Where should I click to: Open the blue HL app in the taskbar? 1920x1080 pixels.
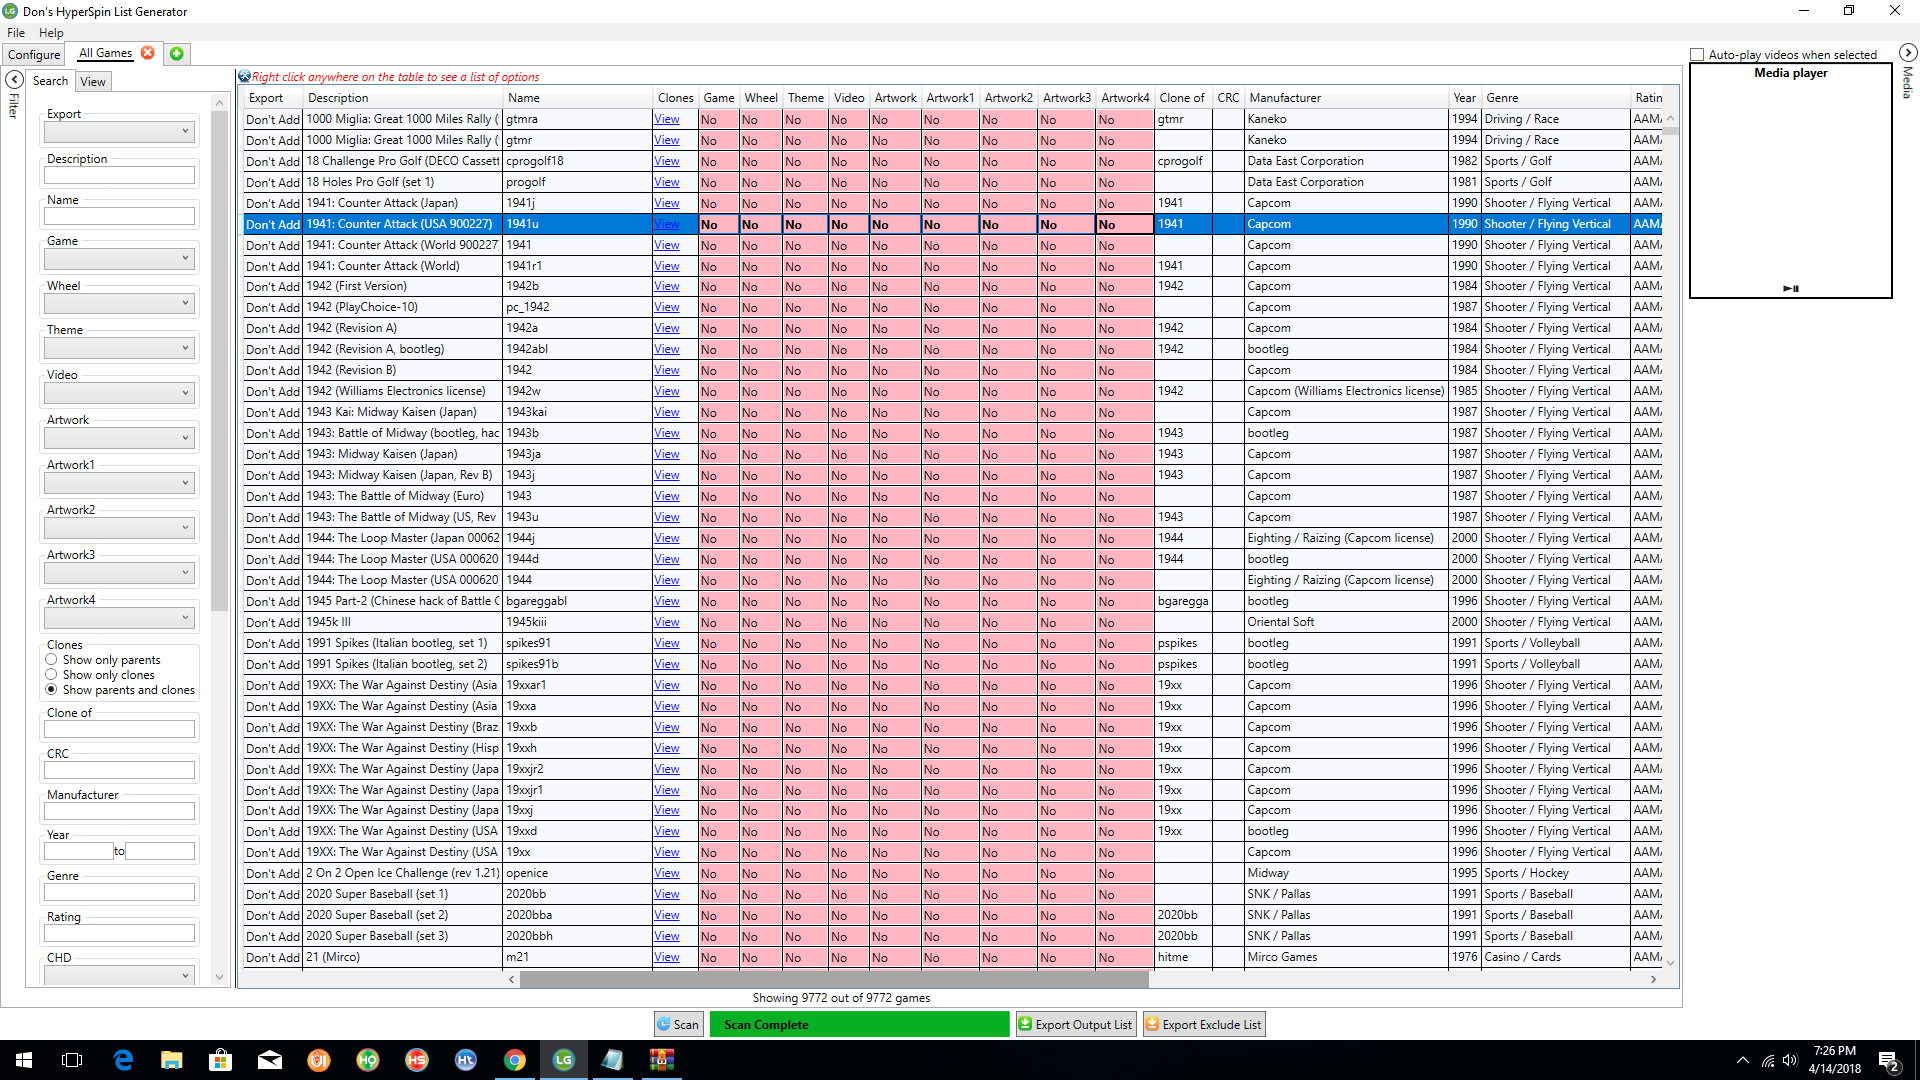point(466,1060)
